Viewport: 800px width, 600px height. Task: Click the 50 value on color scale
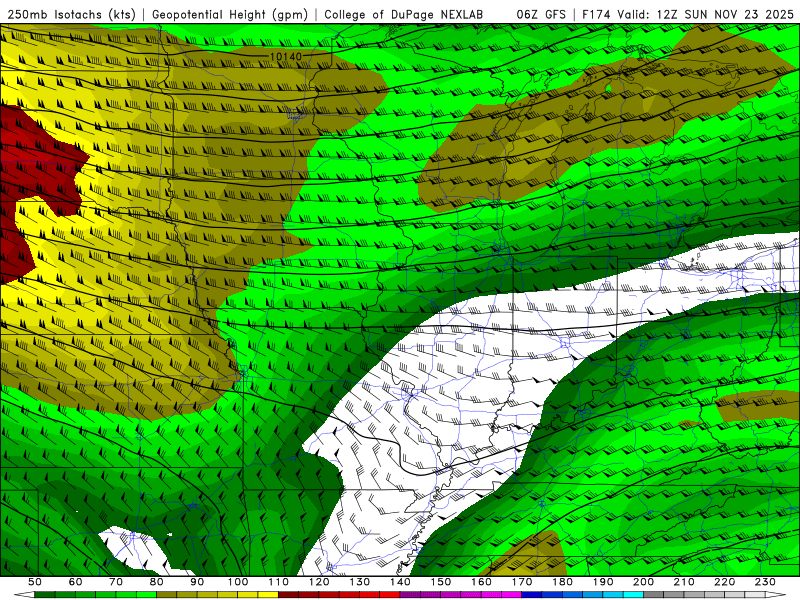point(35,582)
